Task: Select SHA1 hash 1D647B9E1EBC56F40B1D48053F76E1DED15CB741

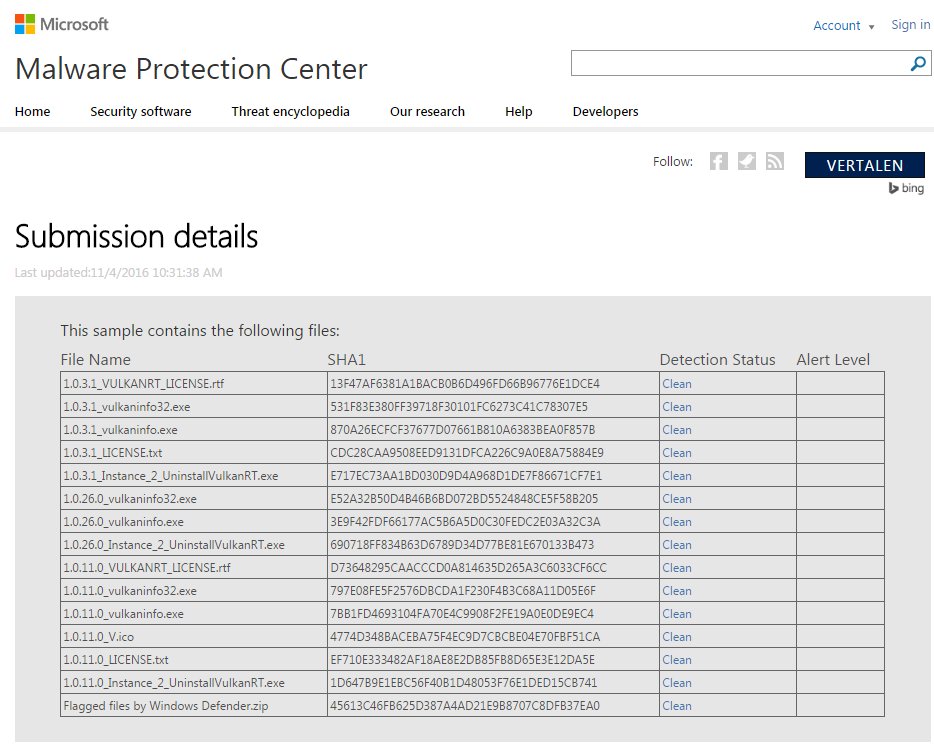Action: [463, 683]
